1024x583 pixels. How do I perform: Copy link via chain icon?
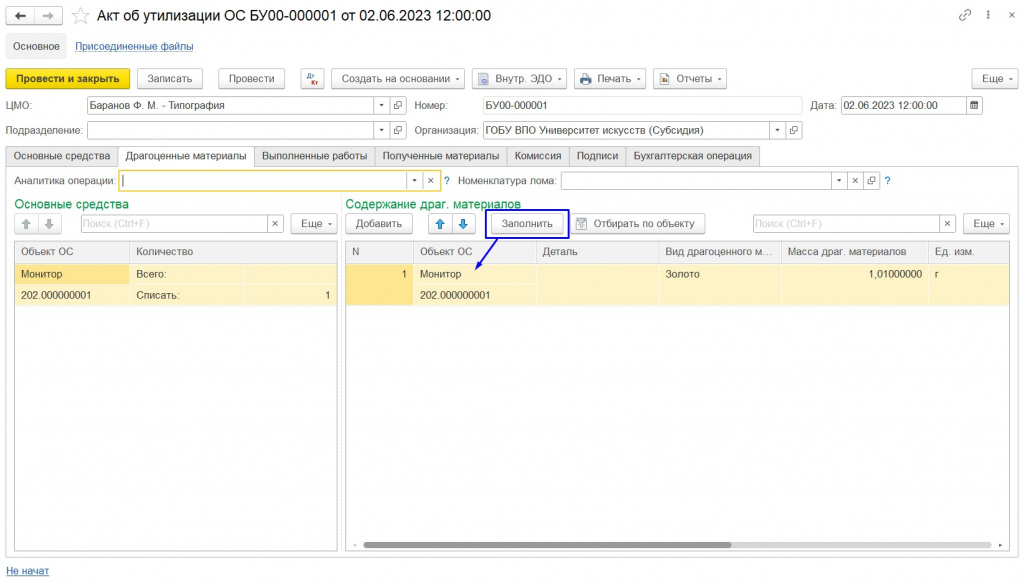(x=965, y=15)
